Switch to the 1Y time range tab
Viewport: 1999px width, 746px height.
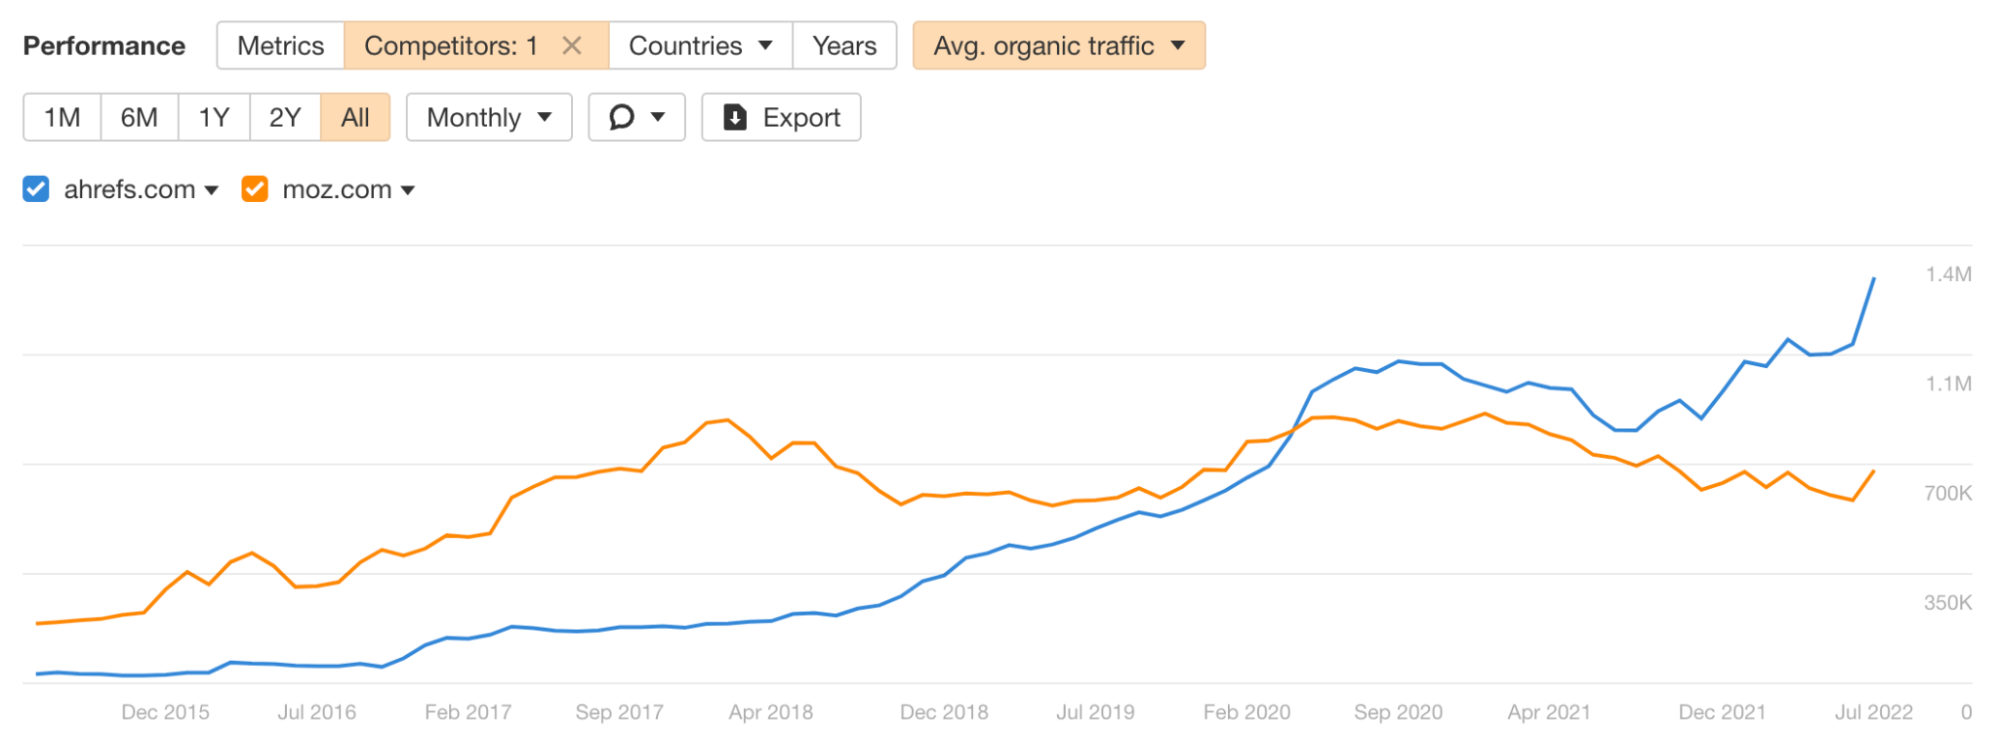(x=212, y=117)
